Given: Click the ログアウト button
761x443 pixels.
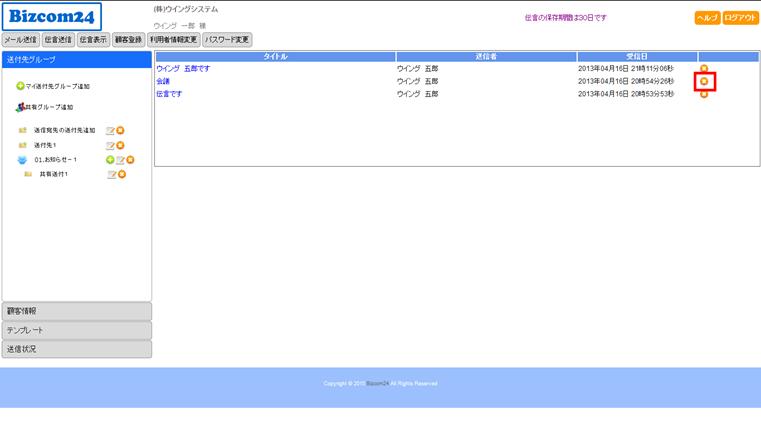Looking at the screenshot, I should 740,18.
